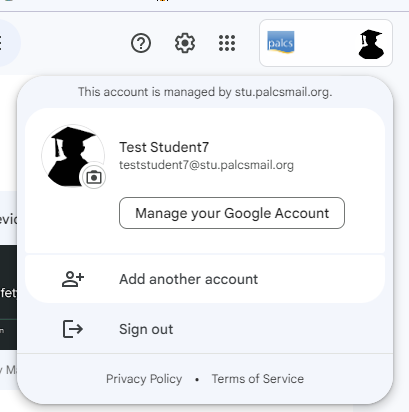
Task: Click the large Test Student7 profile picture
Action: 73,156
